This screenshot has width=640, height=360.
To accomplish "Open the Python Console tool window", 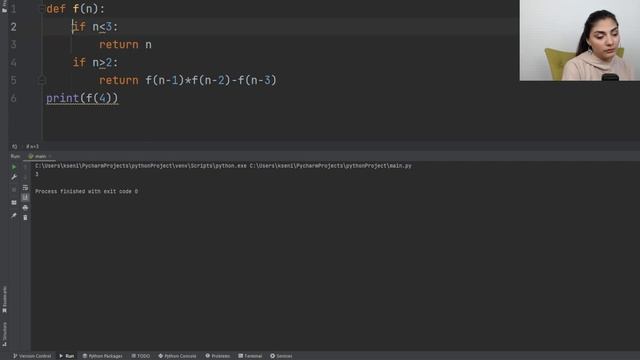I will 177,356.
